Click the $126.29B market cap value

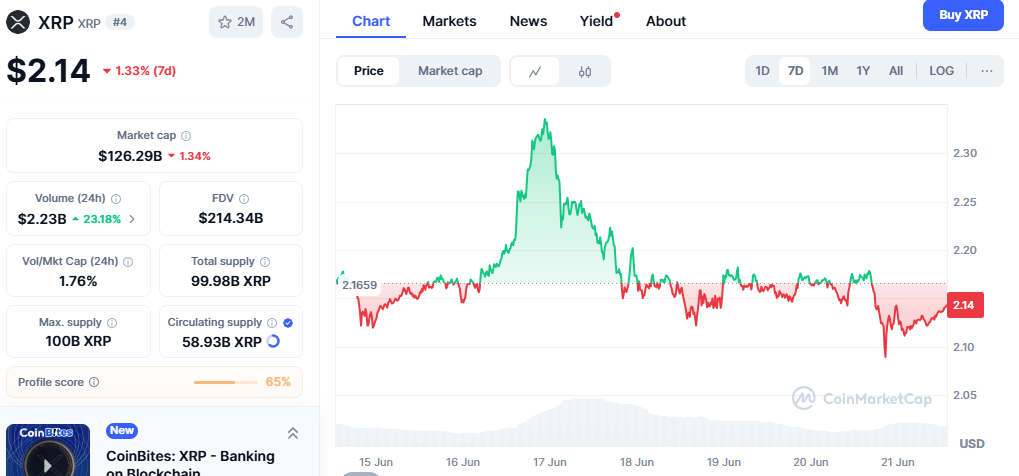130,156
